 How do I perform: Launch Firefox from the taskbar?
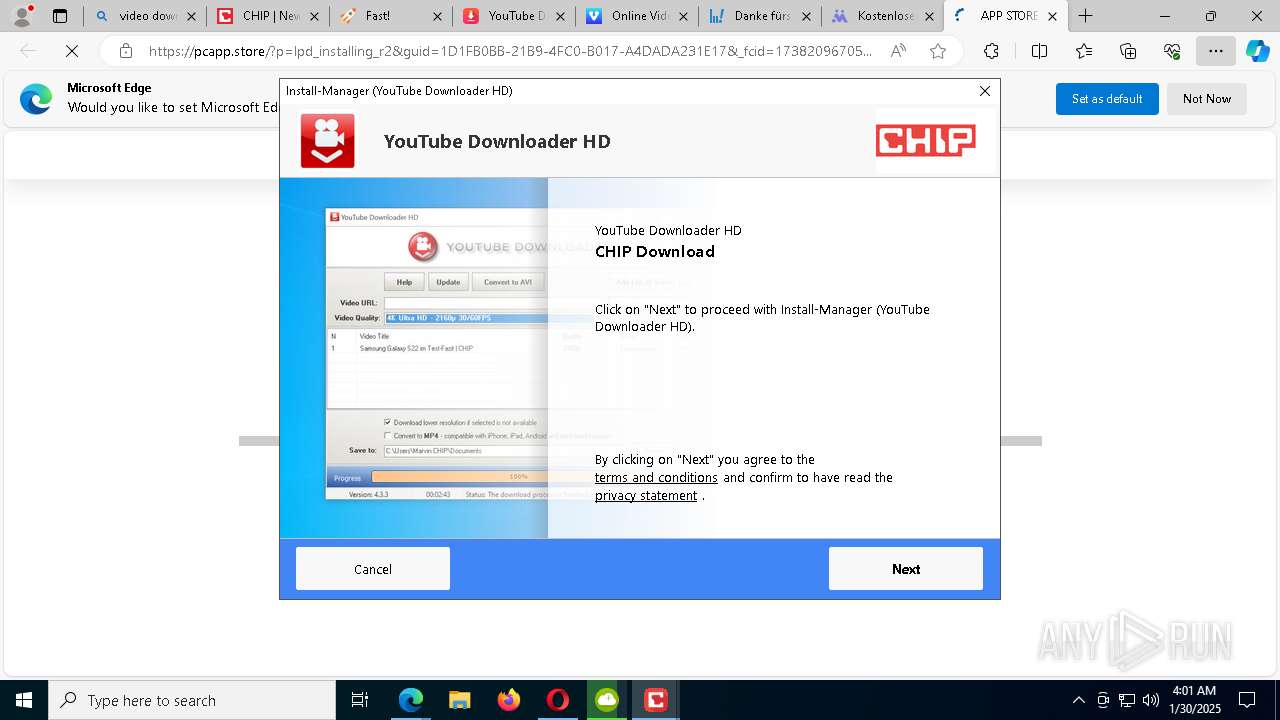point(509,700)
